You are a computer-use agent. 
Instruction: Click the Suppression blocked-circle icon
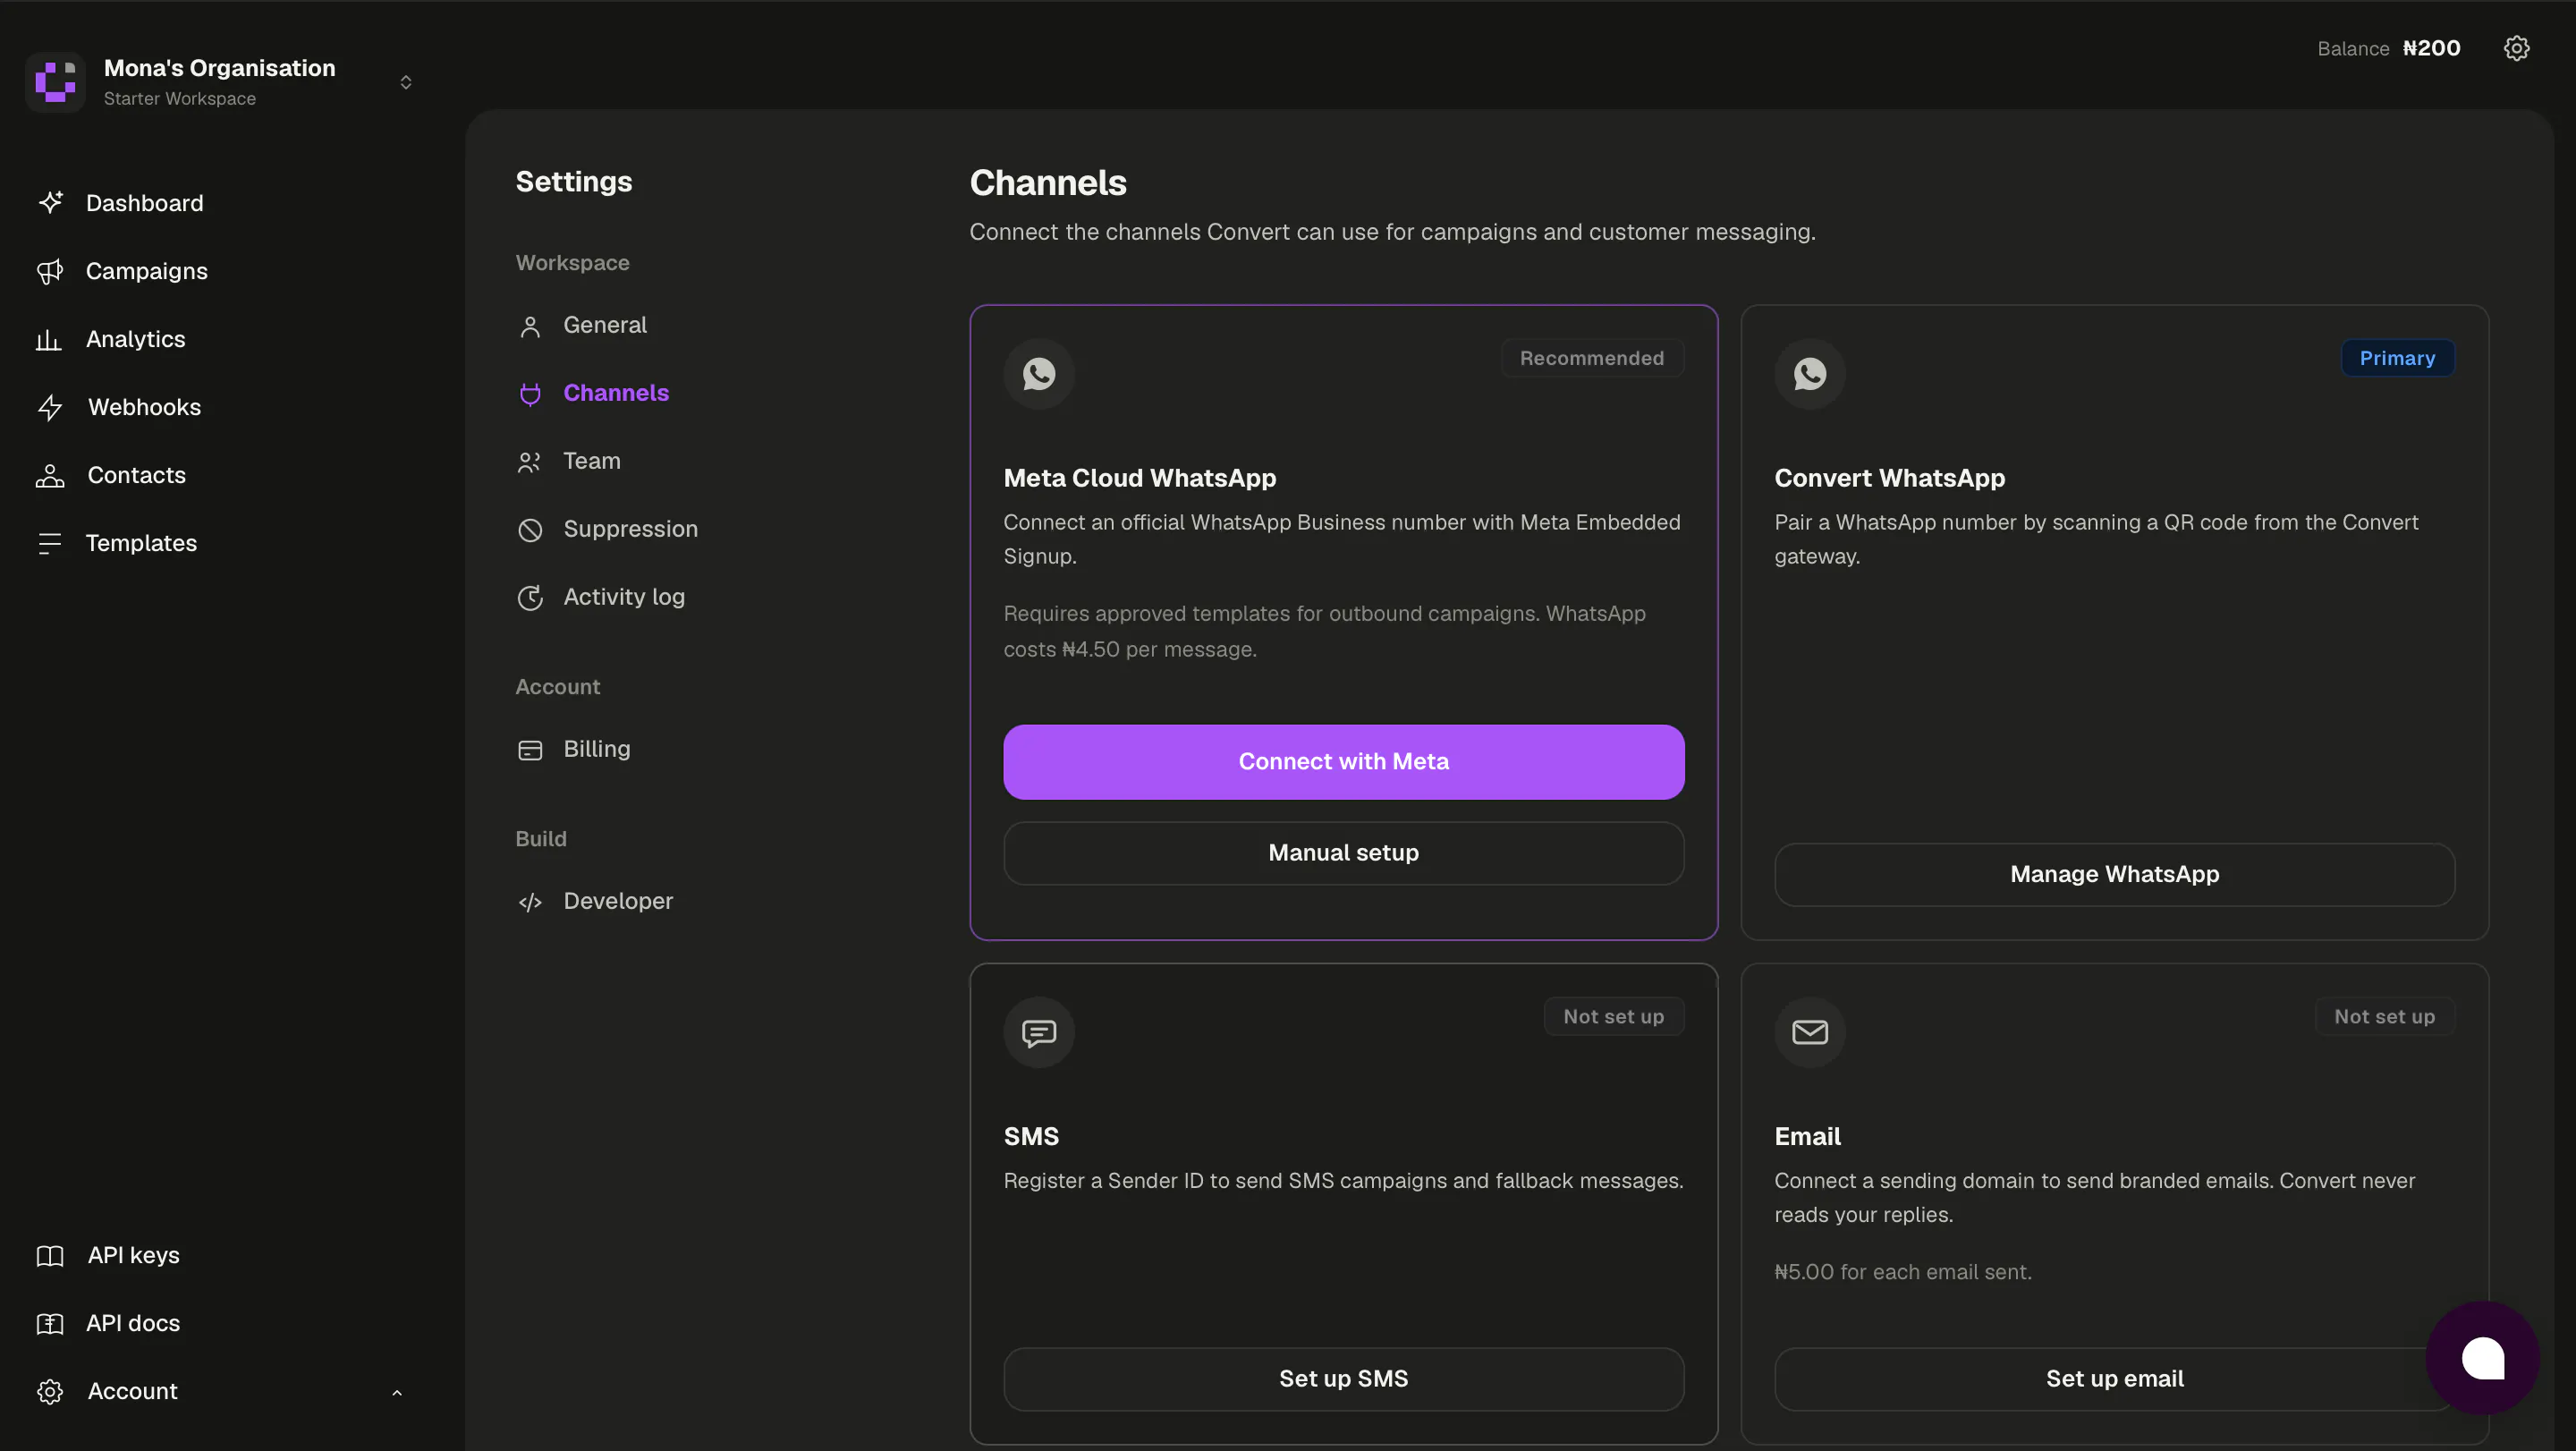coord(530,530)
